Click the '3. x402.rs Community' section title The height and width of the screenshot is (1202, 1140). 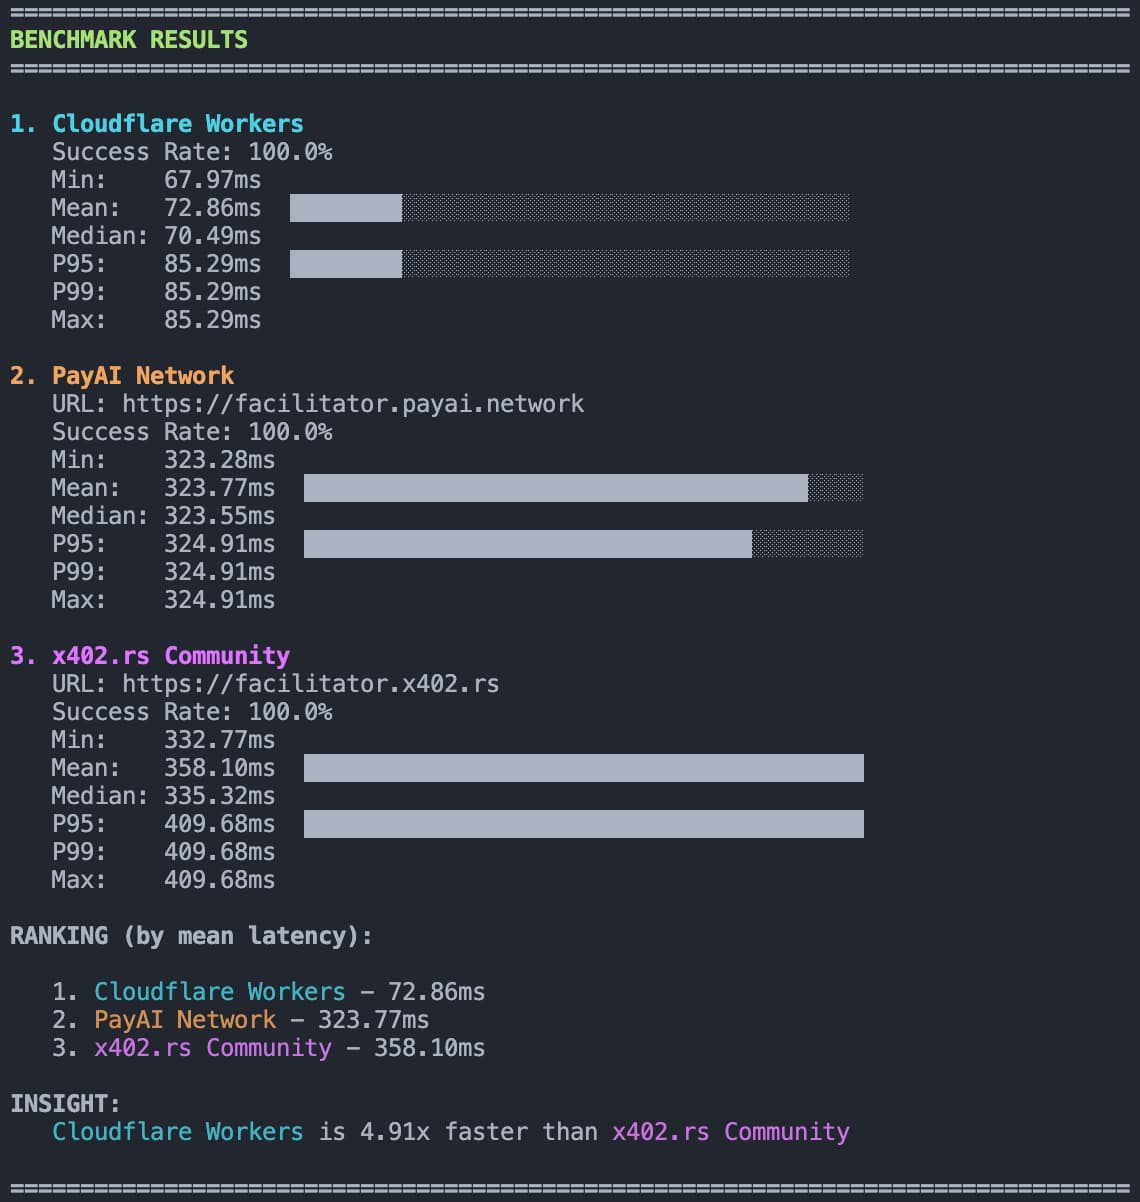tap(150, 656)
